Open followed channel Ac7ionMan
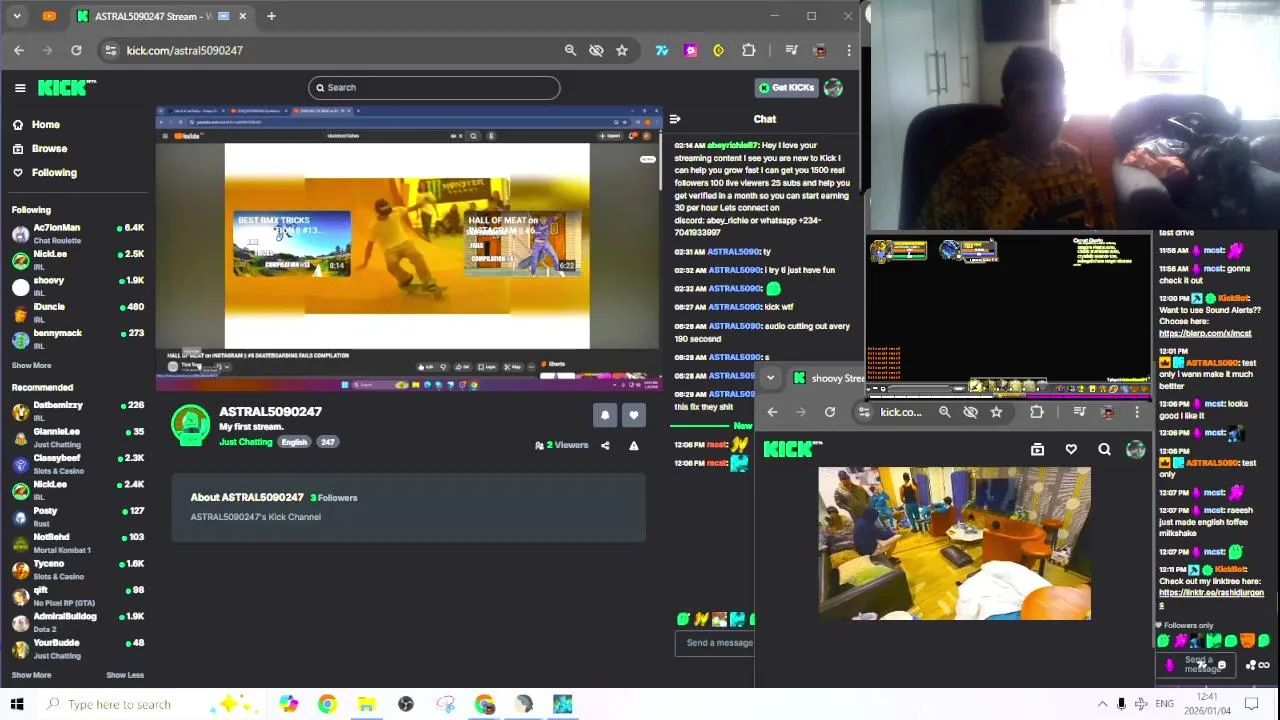 point(78,232)
